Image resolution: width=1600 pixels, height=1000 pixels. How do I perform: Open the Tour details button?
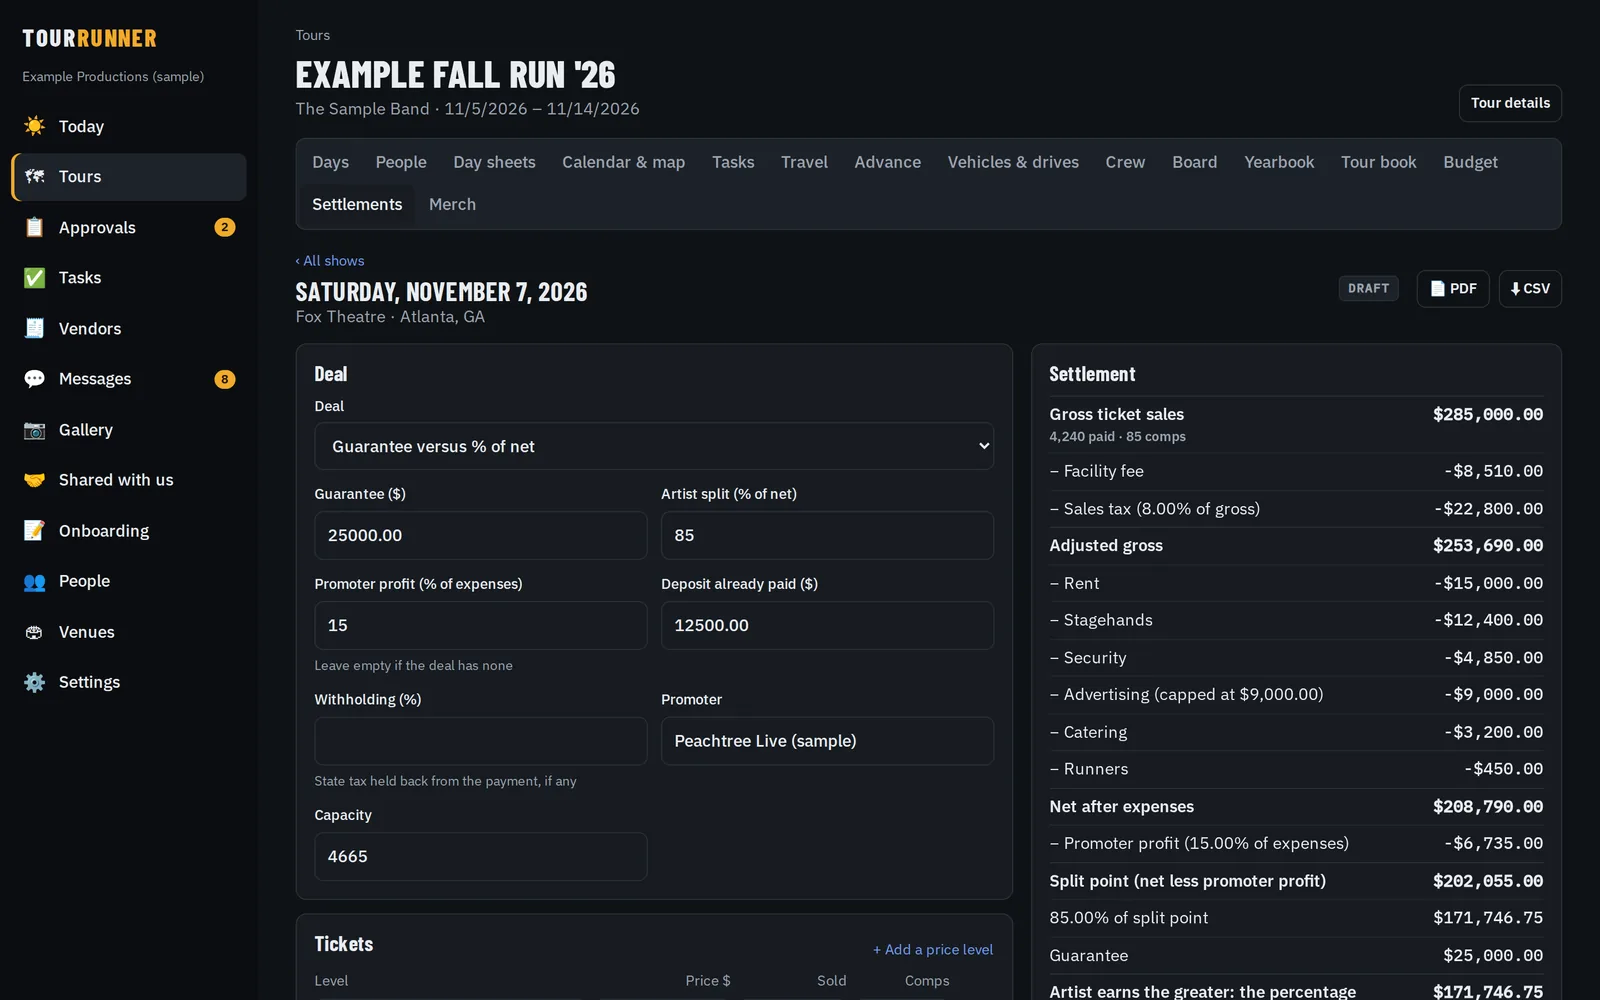pyautogui.click(x=1510, y=103)
